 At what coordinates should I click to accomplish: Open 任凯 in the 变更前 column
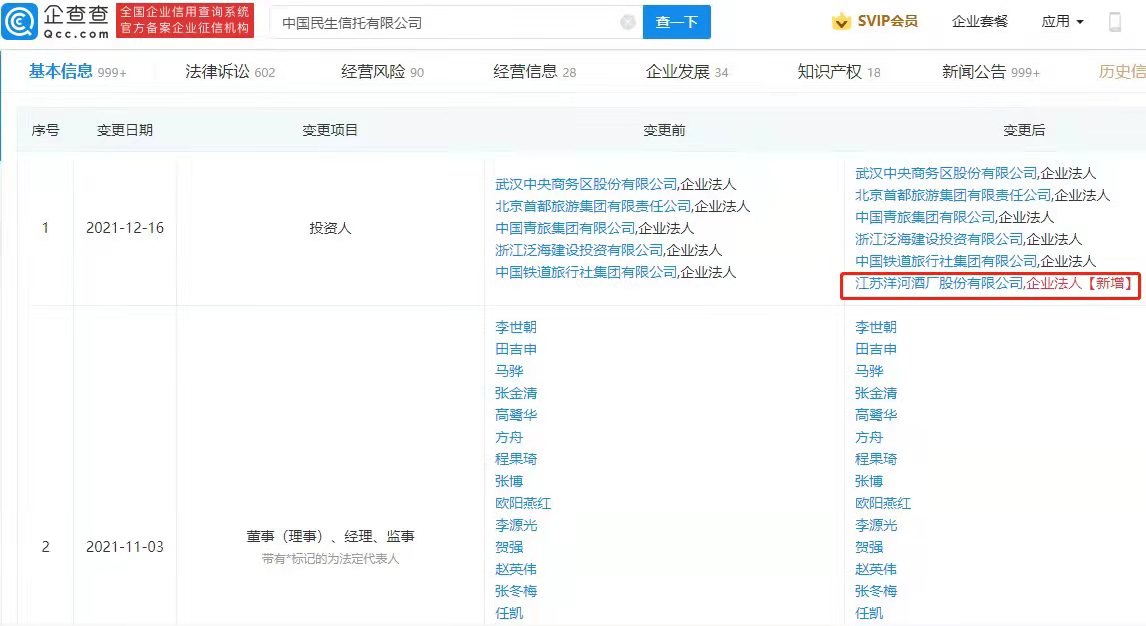pos(509,613)
